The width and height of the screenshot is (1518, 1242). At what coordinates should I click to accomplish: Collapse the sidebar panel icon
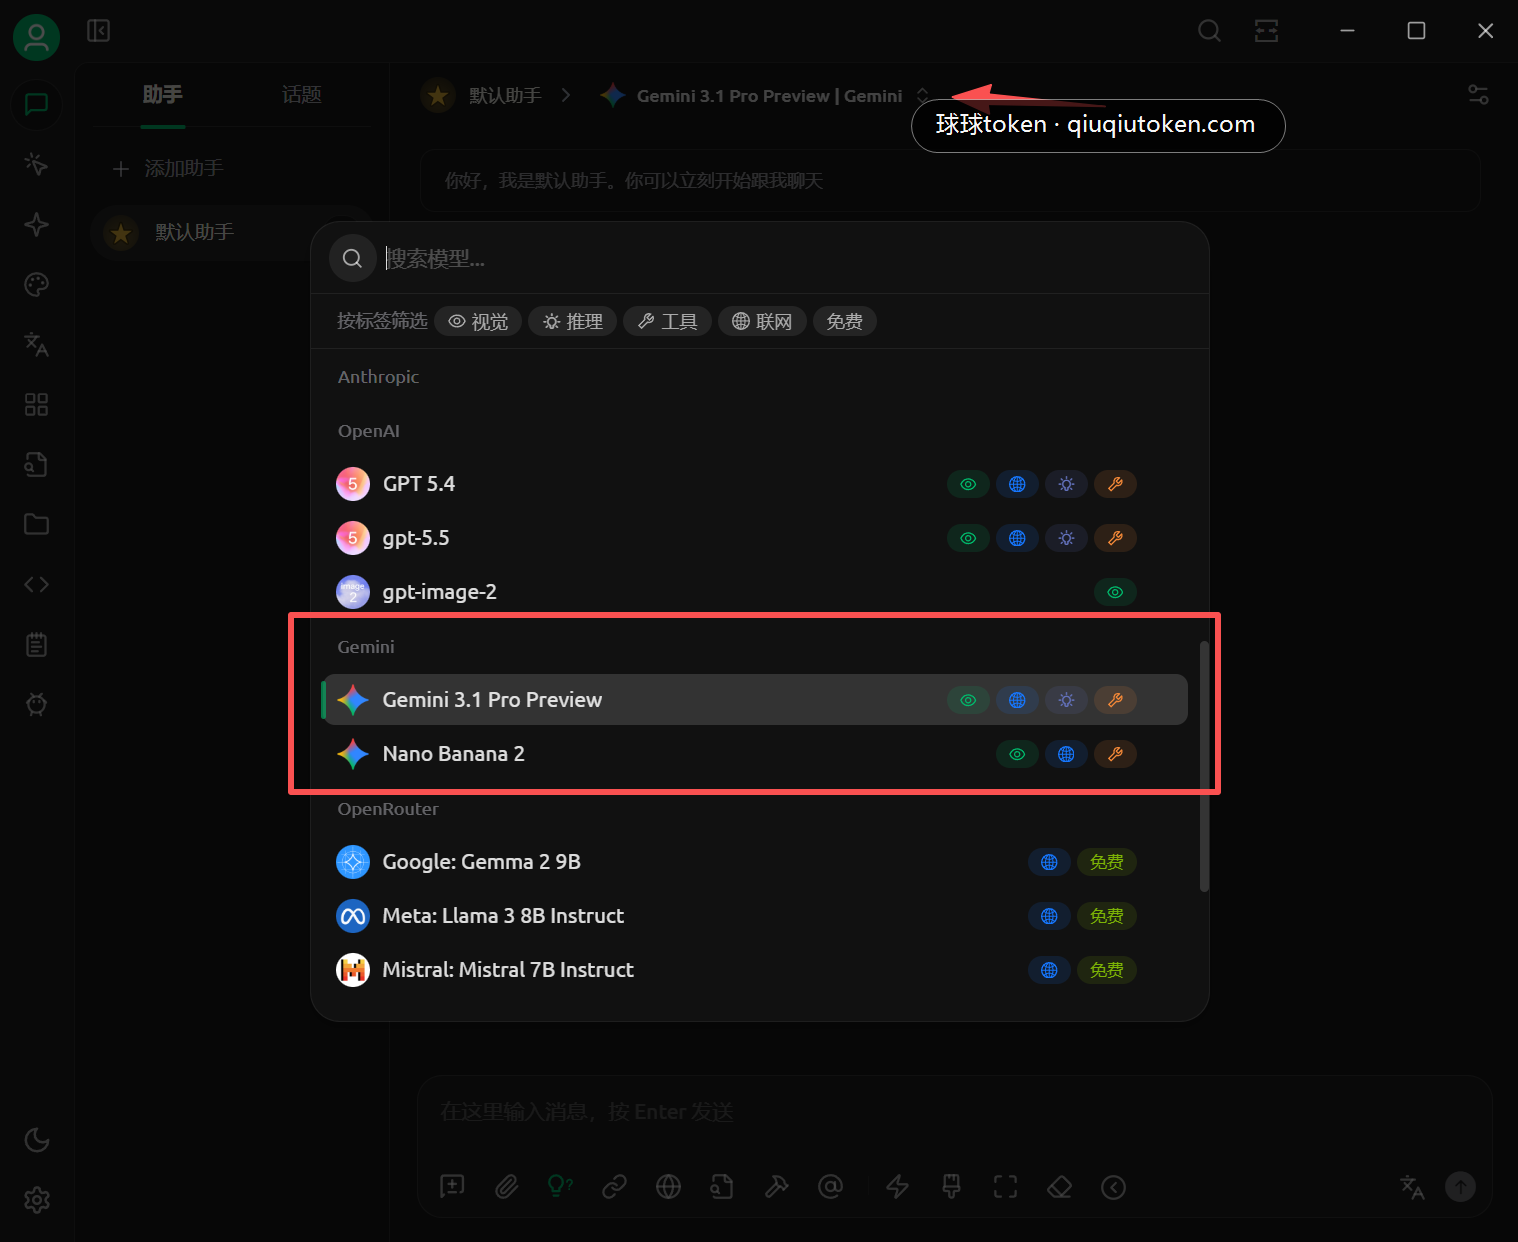pos(98,31)
